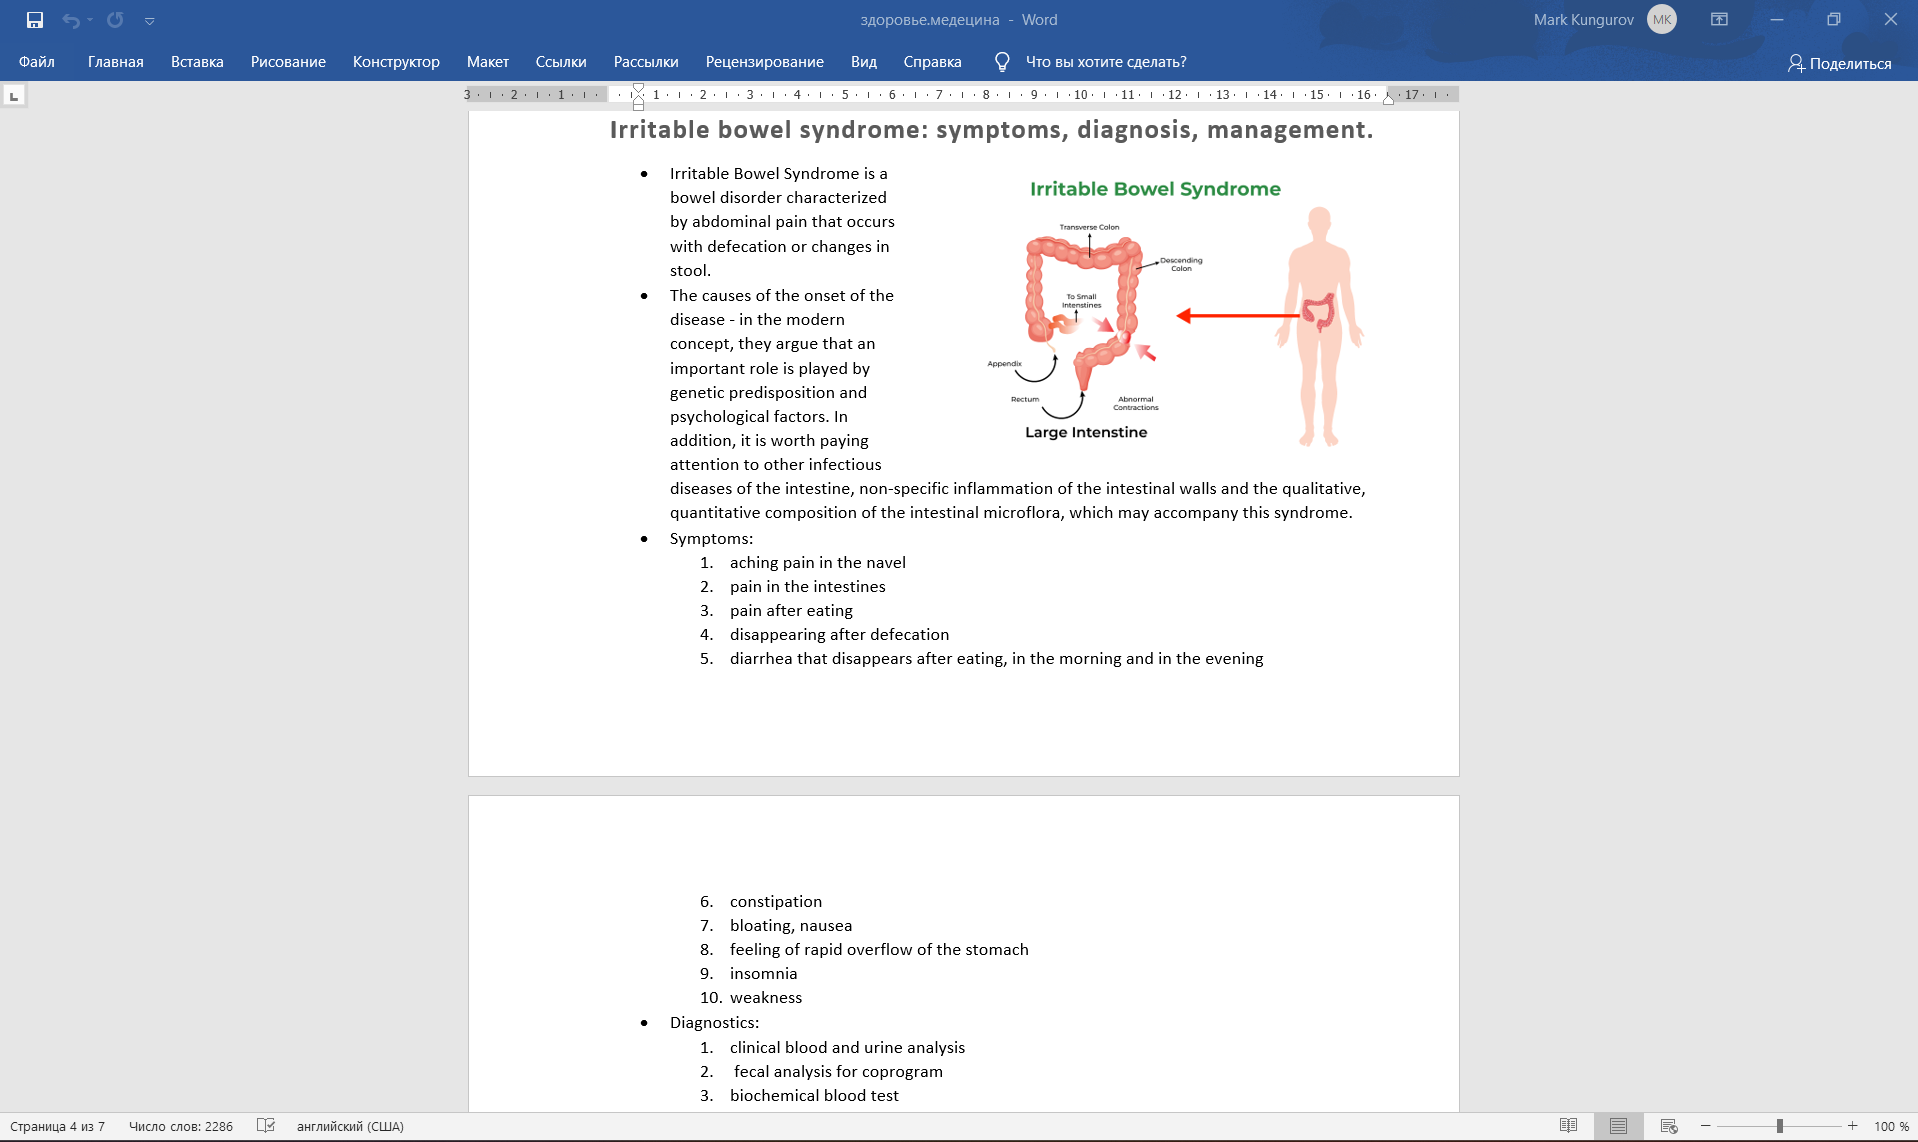The width and height of the screenshot is (1918, 1142).
Task: Switch to Read Mode view
Action: click(1568, 1126)
